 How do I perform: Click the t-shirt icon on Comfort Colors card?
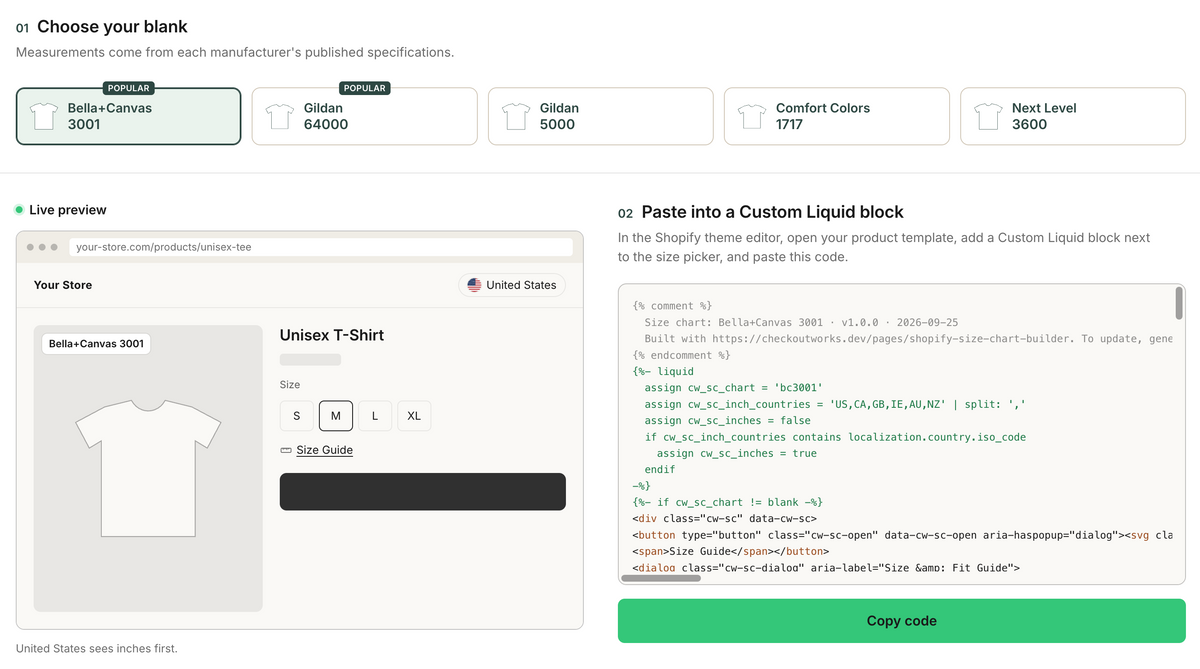click(752, 117)
